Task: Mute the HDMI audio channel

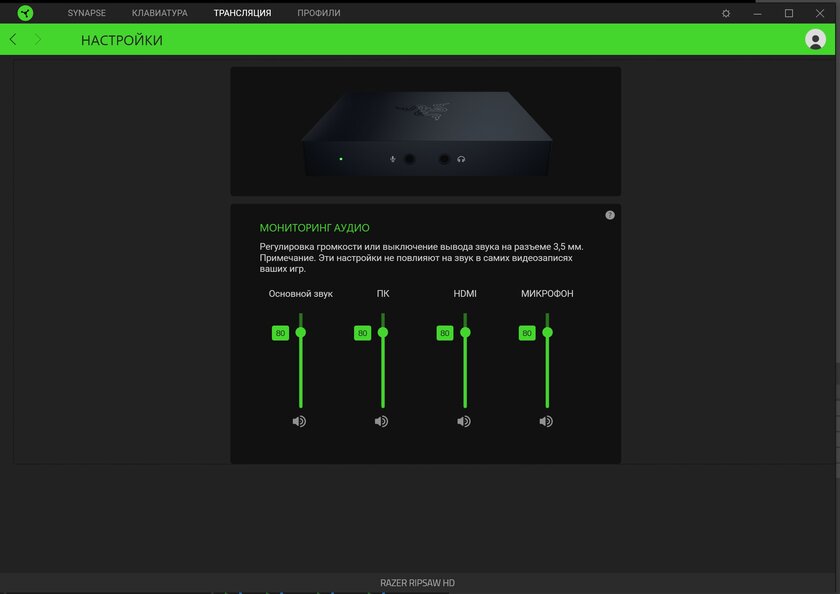Action: 464,422
